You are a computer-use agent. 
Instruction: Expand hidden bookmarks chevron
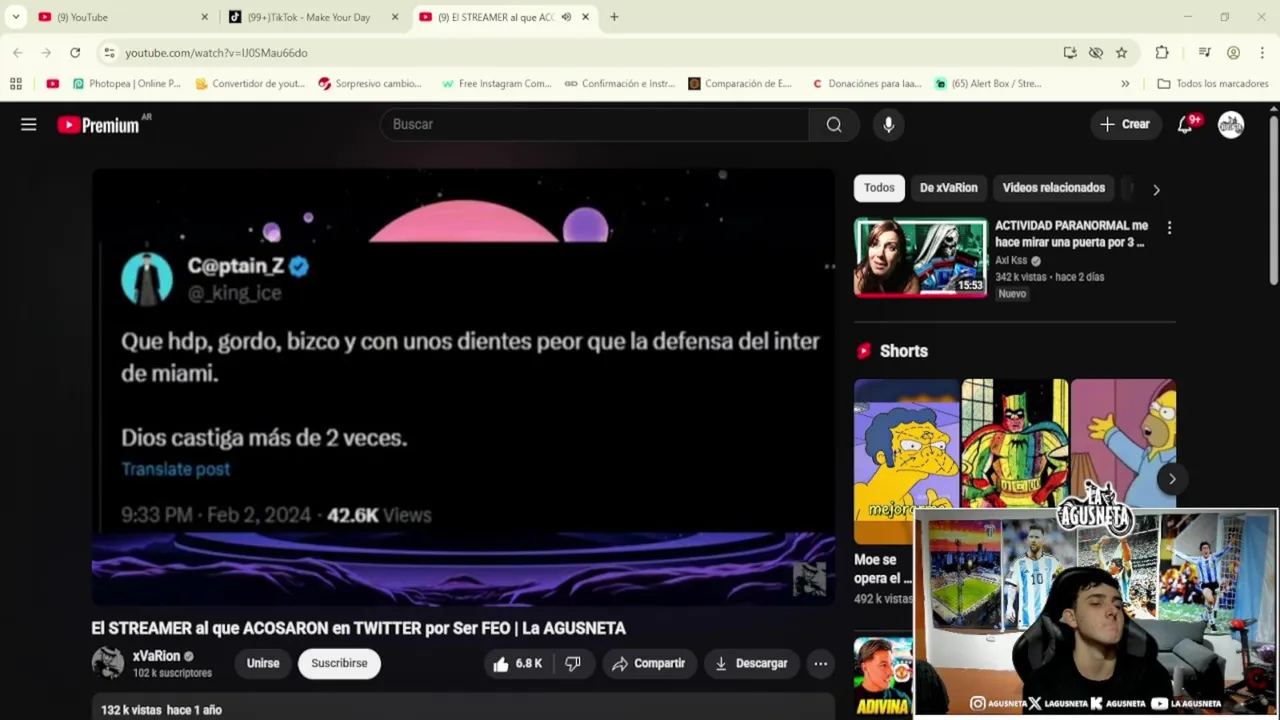point(1125,84)
